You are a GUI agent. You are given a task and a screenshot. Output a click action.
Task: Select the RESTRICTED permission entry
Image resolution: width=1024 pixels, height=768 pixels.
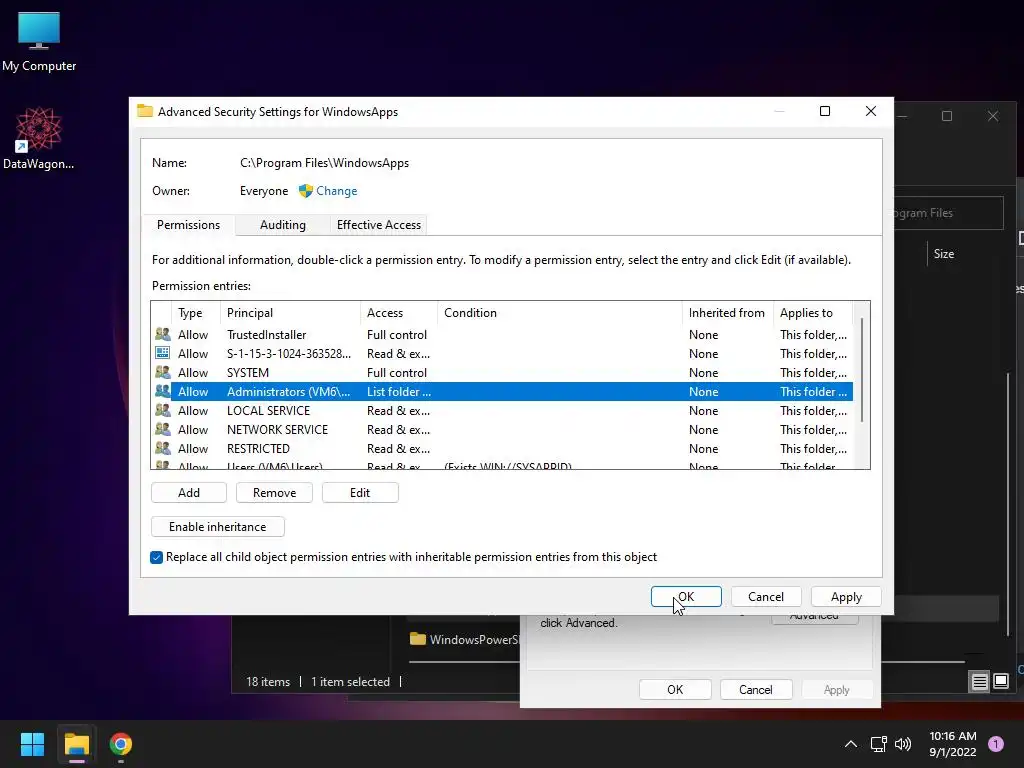(502, 448)
